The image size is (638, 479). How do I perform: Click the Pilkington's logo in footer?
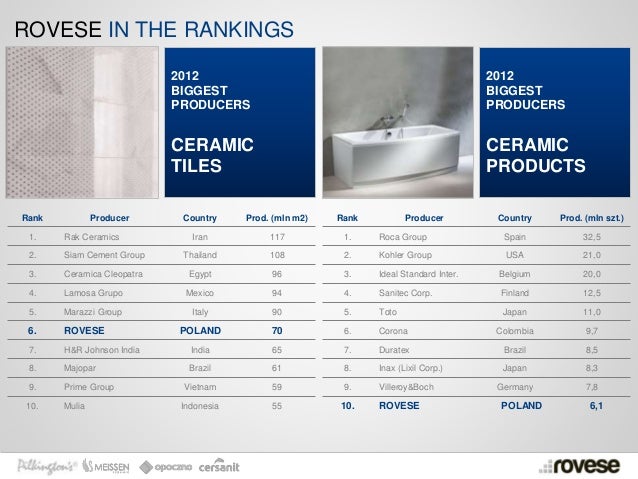pos(47,466)
